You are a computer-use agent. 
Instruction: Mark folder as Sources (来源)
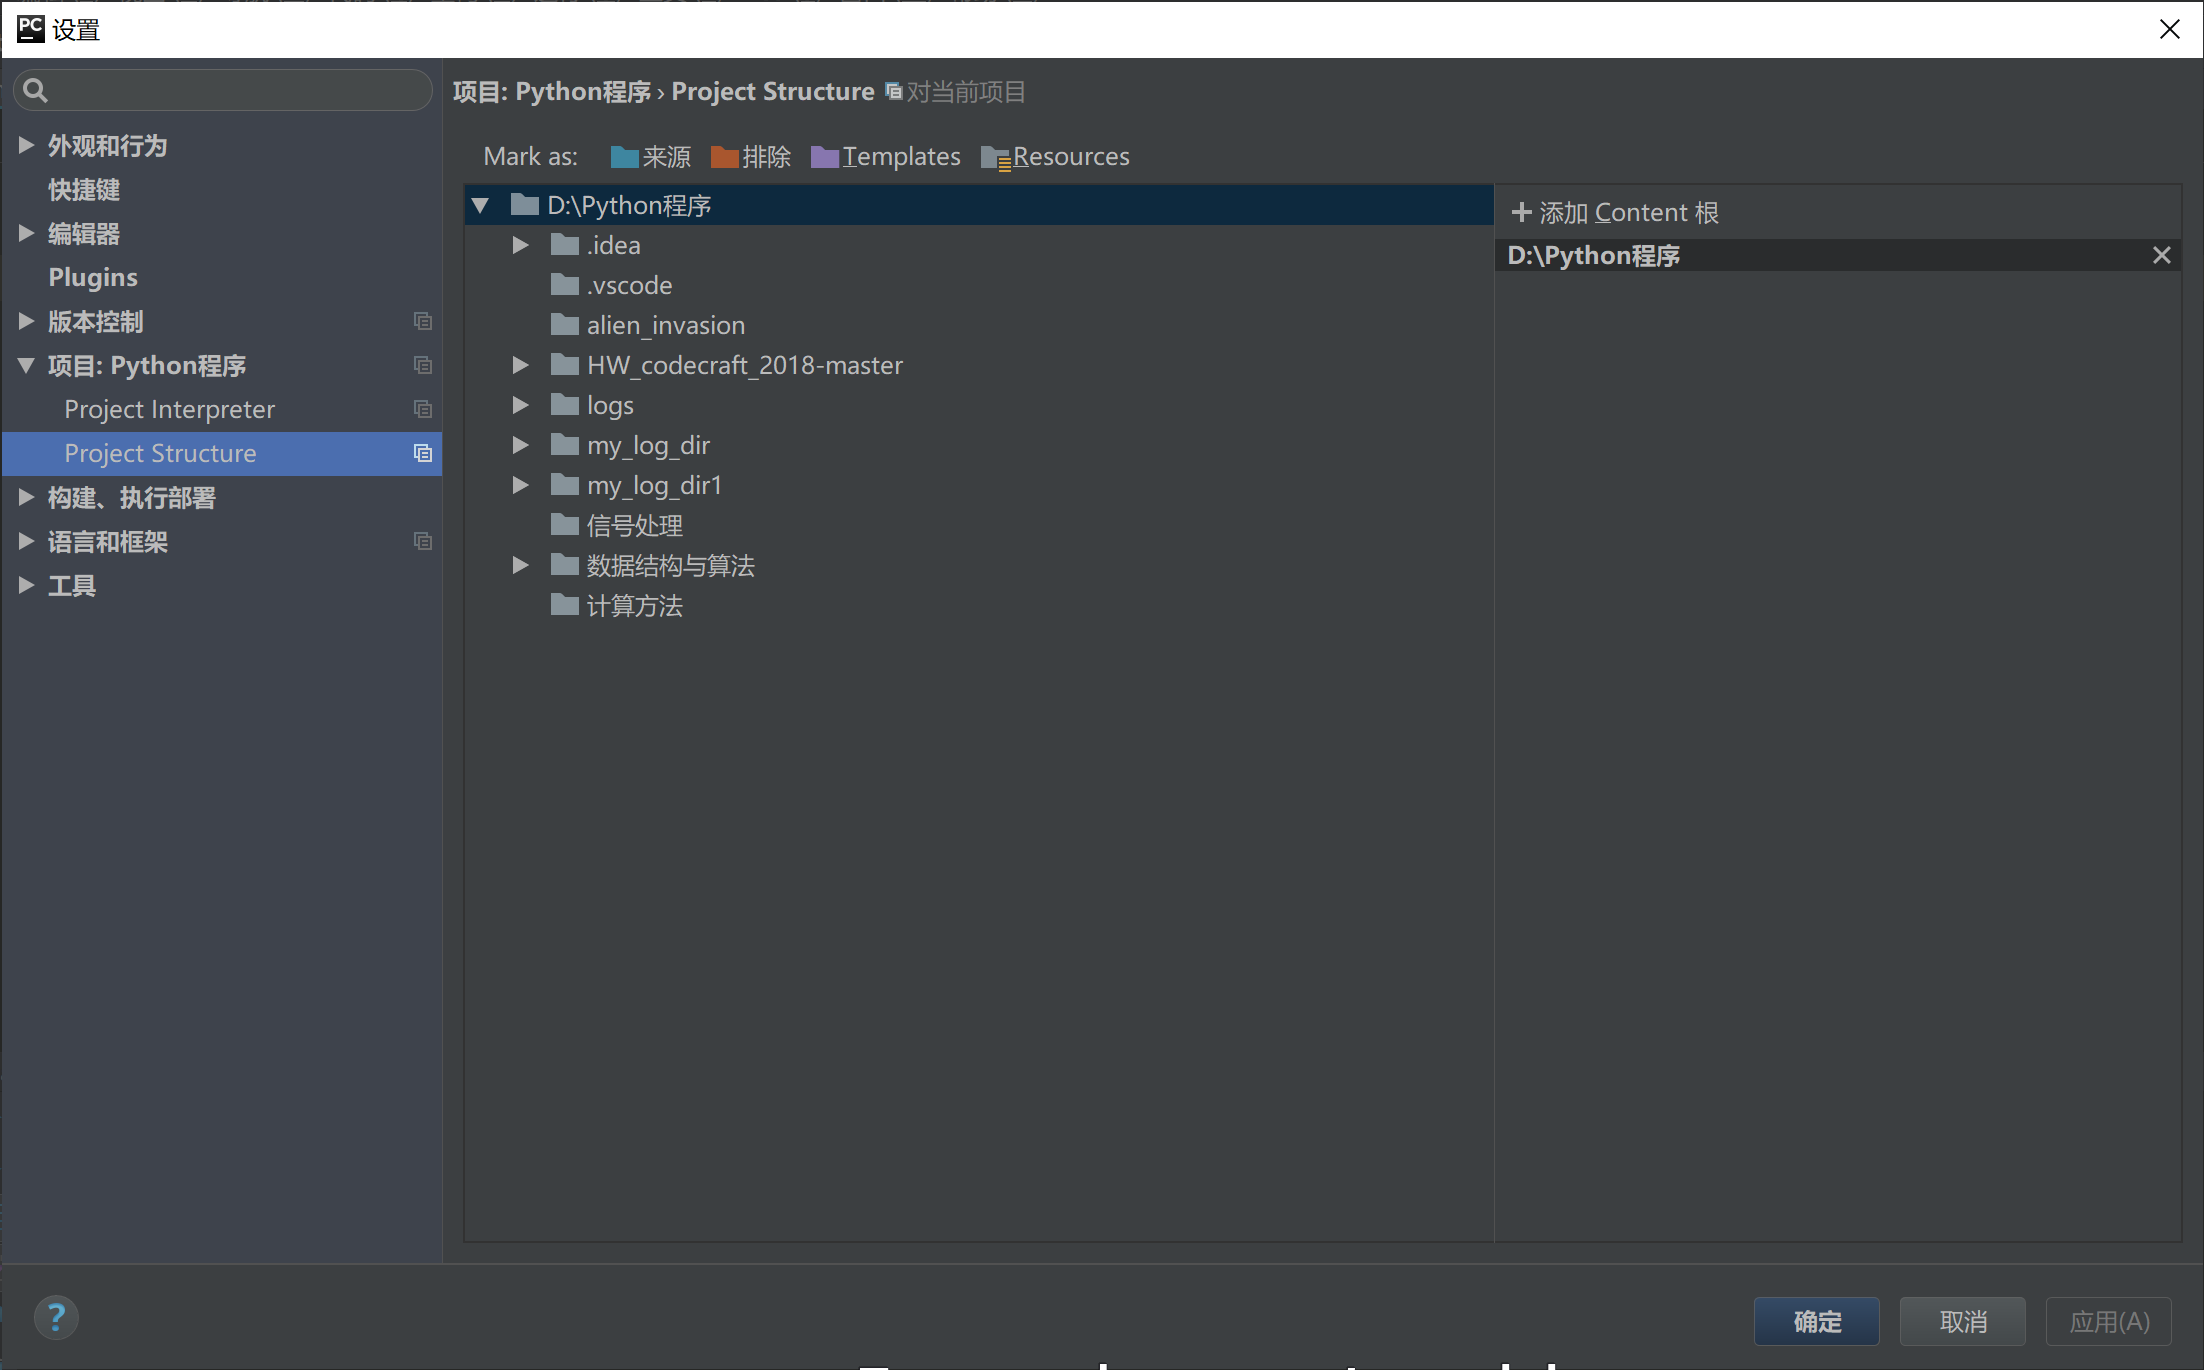(650, 157)
